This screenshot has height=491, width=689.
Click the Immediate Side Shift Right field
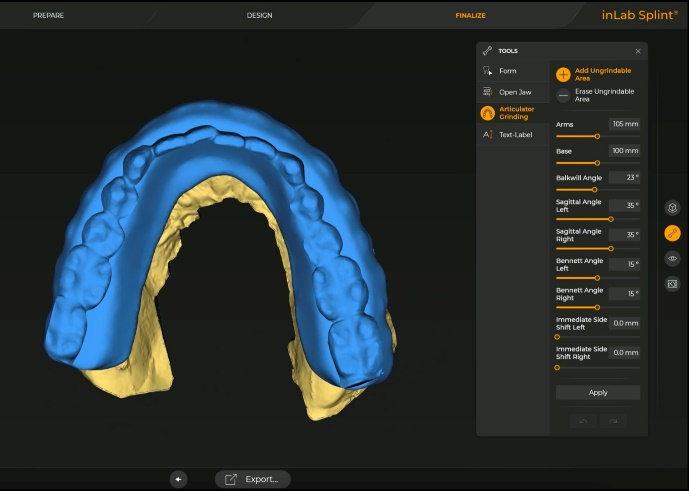click(624, 353)
